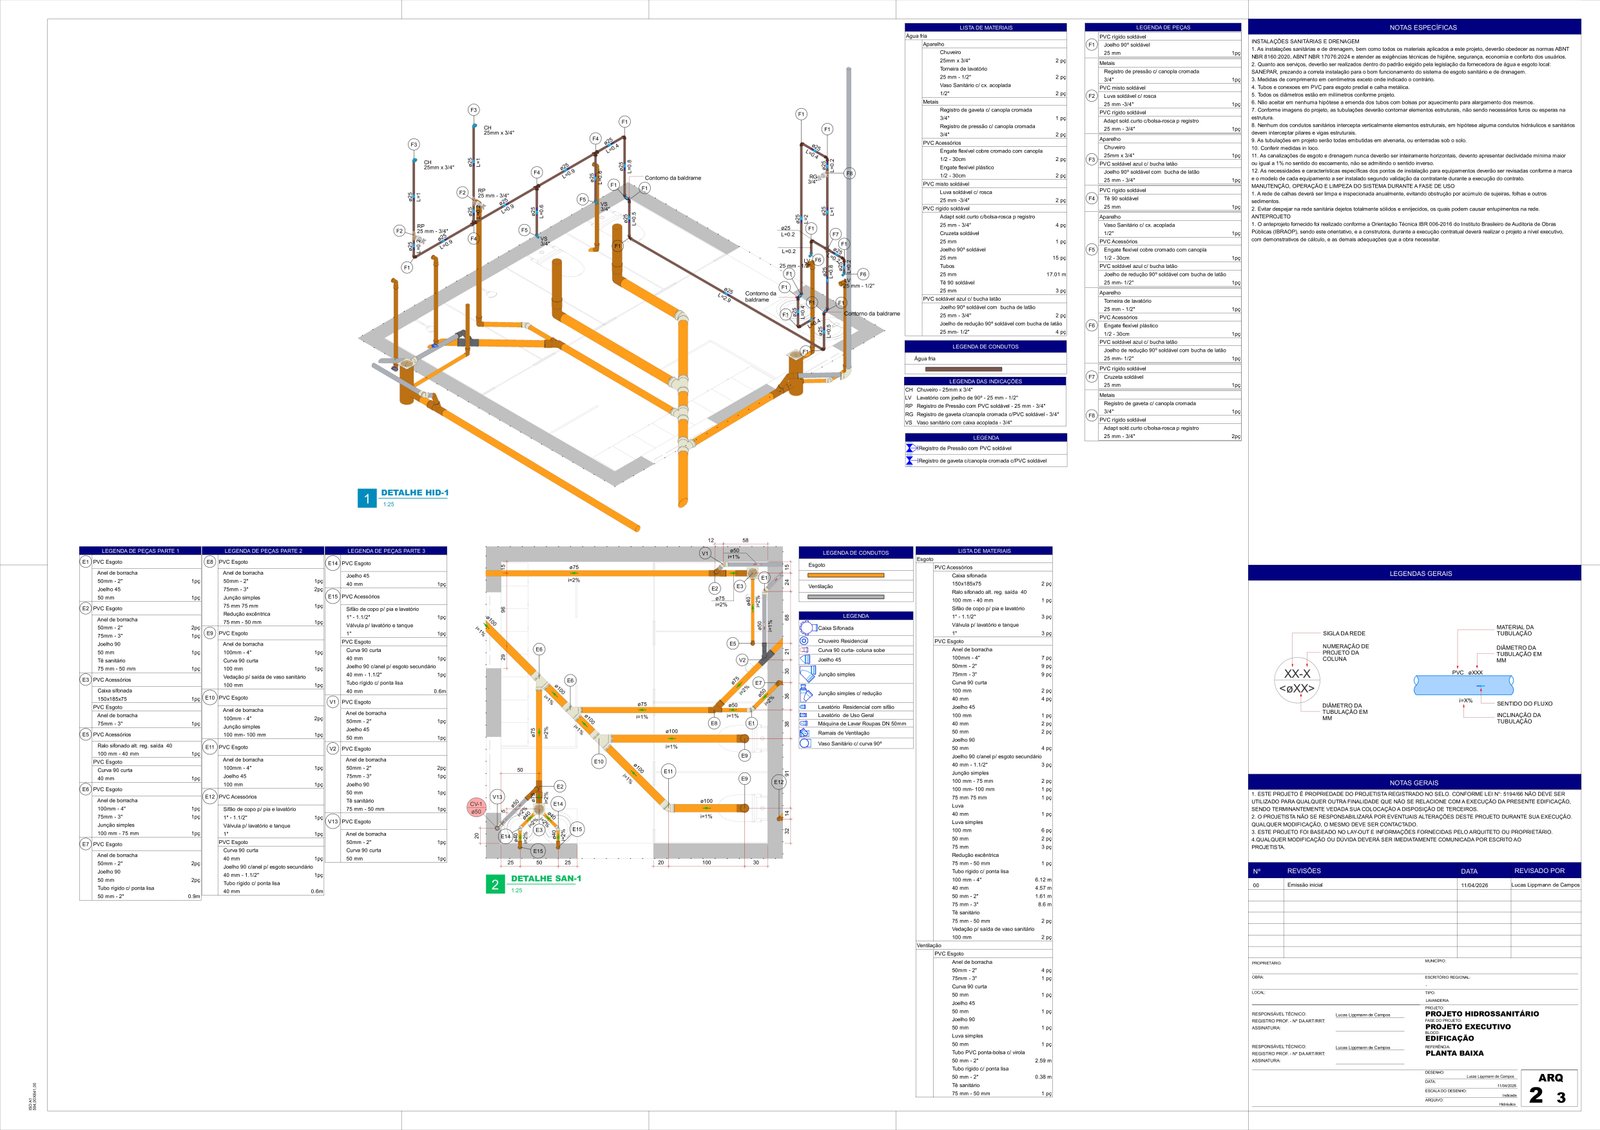Click the 'MATERIAL DA TUBULAÇÃO' label
1600x1130 pixels.
(x=1515, y=630)
